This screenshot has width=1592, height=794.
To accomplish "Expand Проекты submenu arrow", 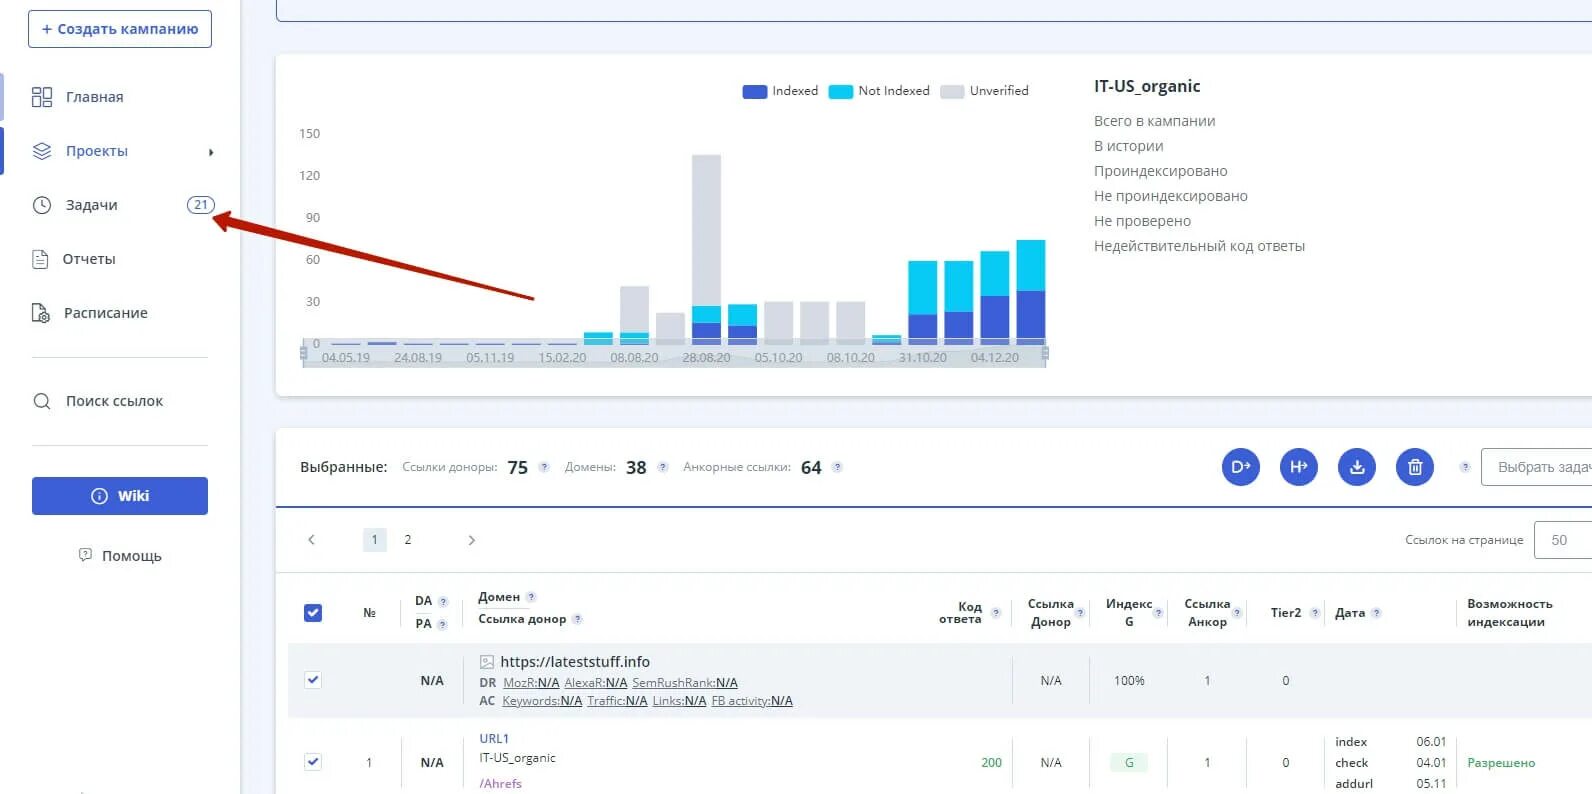I will pyautogui.click(x=211, y=152).
